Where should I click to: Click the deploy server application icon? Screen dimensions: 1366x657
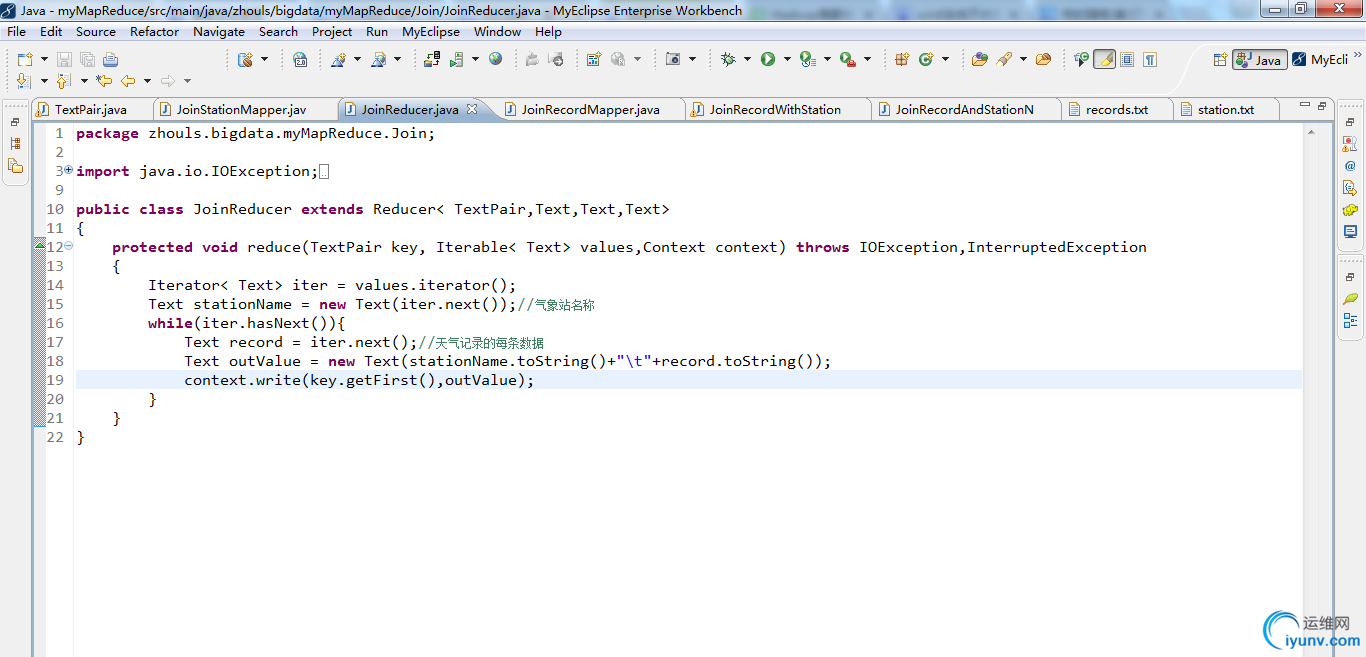tap(431, 59)
